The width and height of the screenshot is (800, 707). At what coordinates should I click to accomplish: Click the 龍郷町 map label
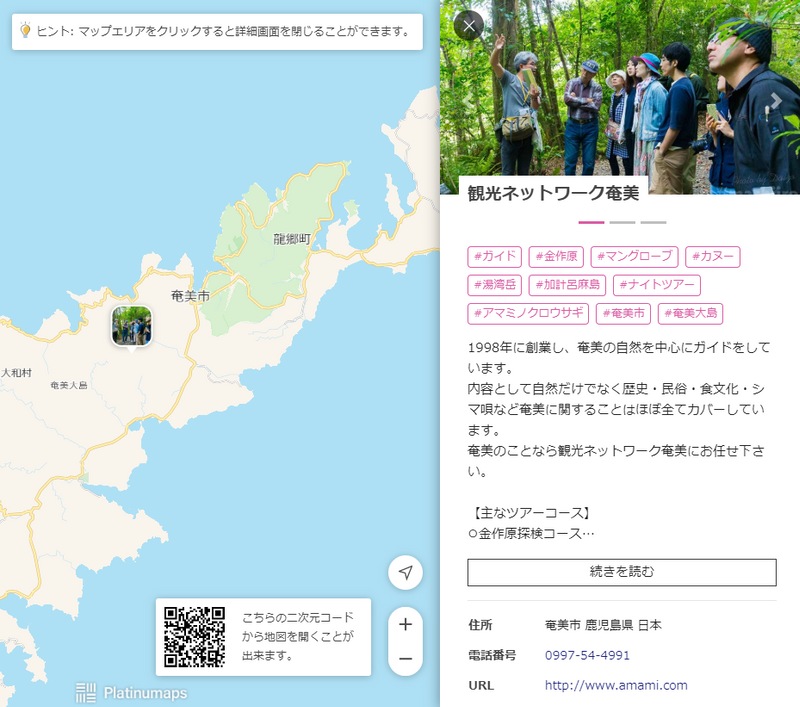(x=292, y=239)
